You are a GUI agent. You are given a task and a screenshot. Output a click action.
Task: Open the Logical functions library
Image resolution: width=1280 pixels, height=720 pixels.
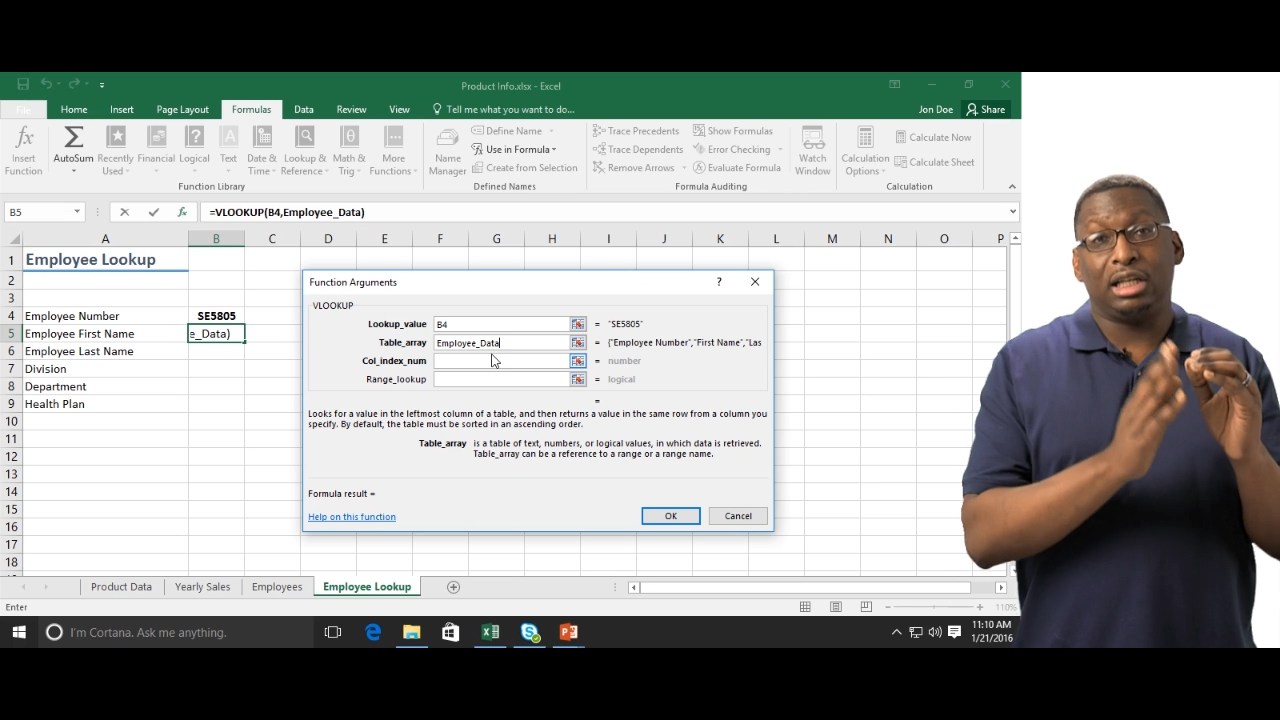pos(195,150)
